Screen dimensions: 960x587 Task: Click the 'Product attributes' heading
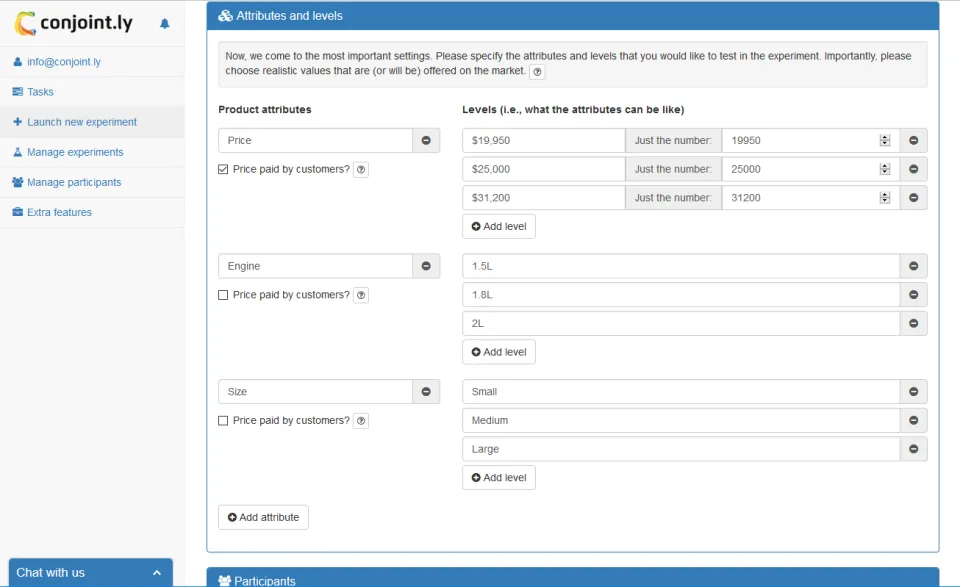(264, 110)
